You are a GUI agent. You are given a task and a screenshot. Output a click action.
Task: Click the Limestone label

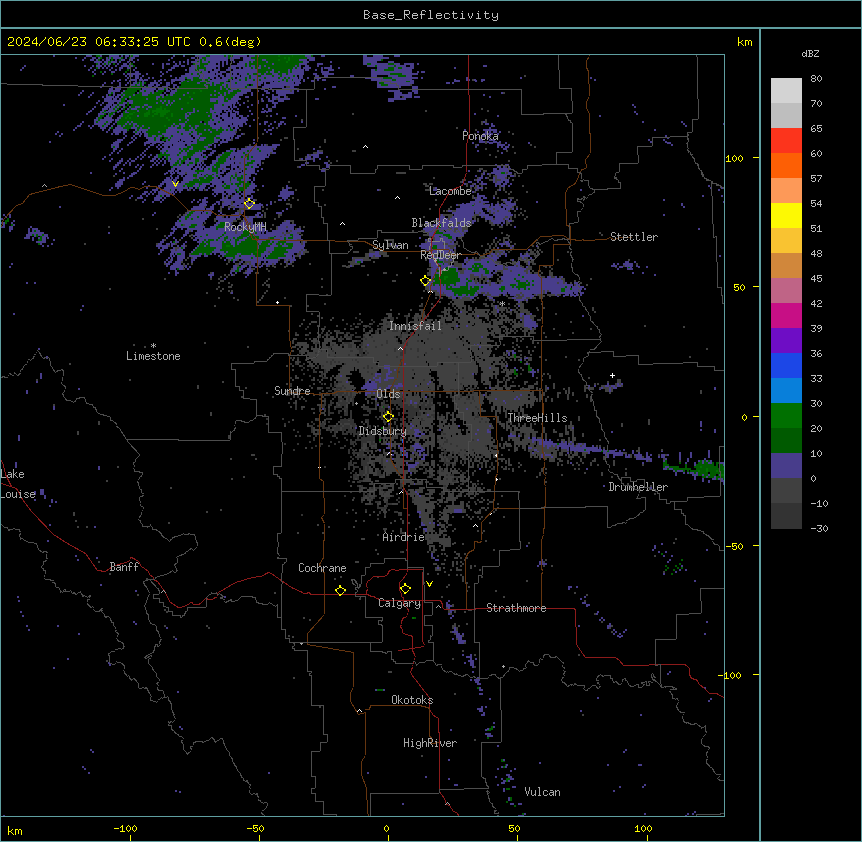[153, 356]
